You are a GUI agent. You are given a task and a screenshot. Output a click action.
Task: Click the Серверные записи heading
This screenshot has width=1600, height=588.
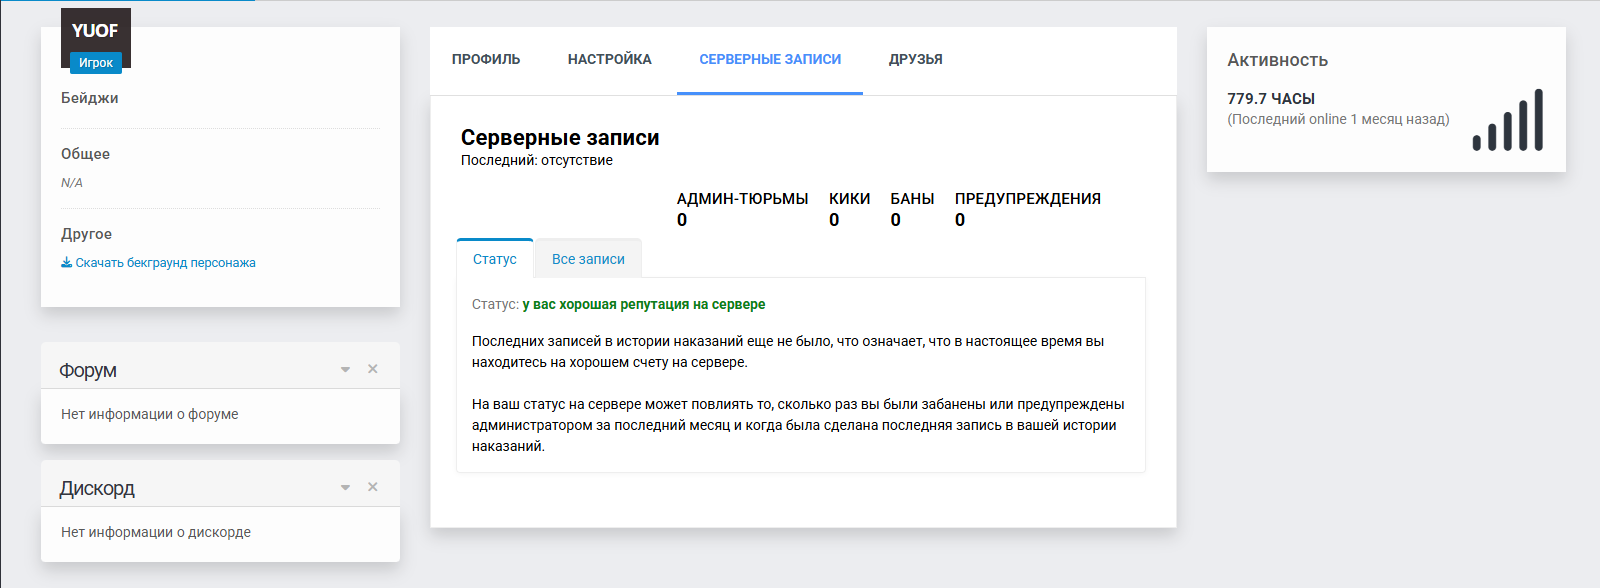coord(560,138)
